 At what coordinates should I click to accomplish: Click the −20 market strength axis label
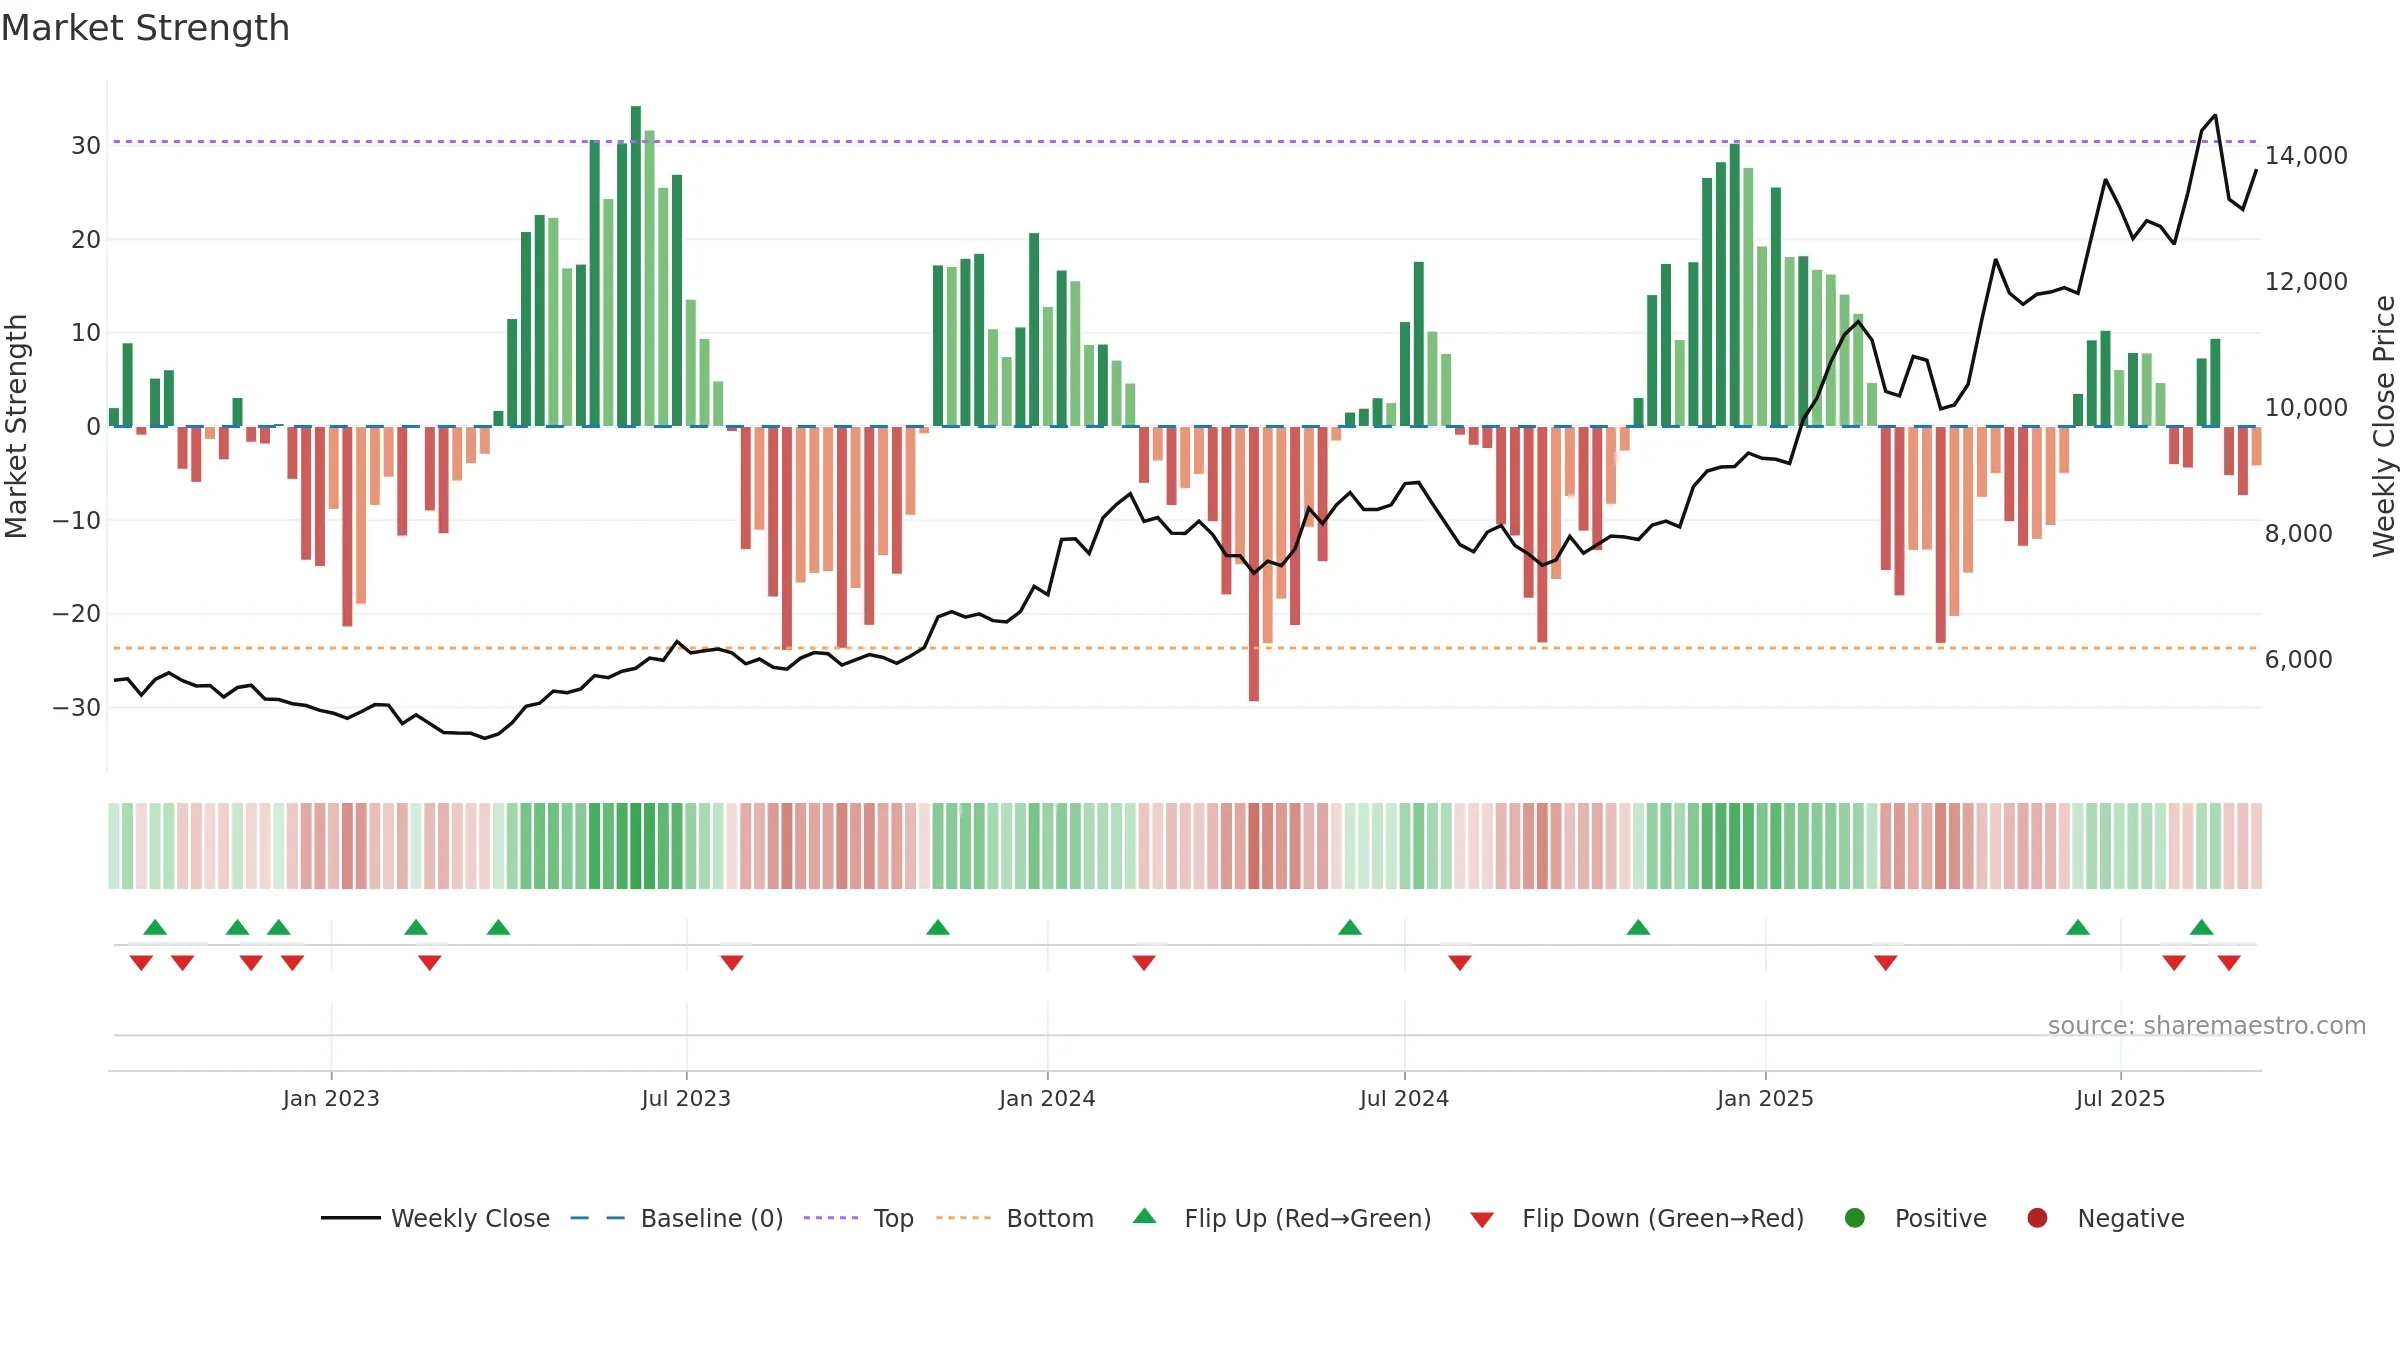pyautogui.click(x=76, y=613)
